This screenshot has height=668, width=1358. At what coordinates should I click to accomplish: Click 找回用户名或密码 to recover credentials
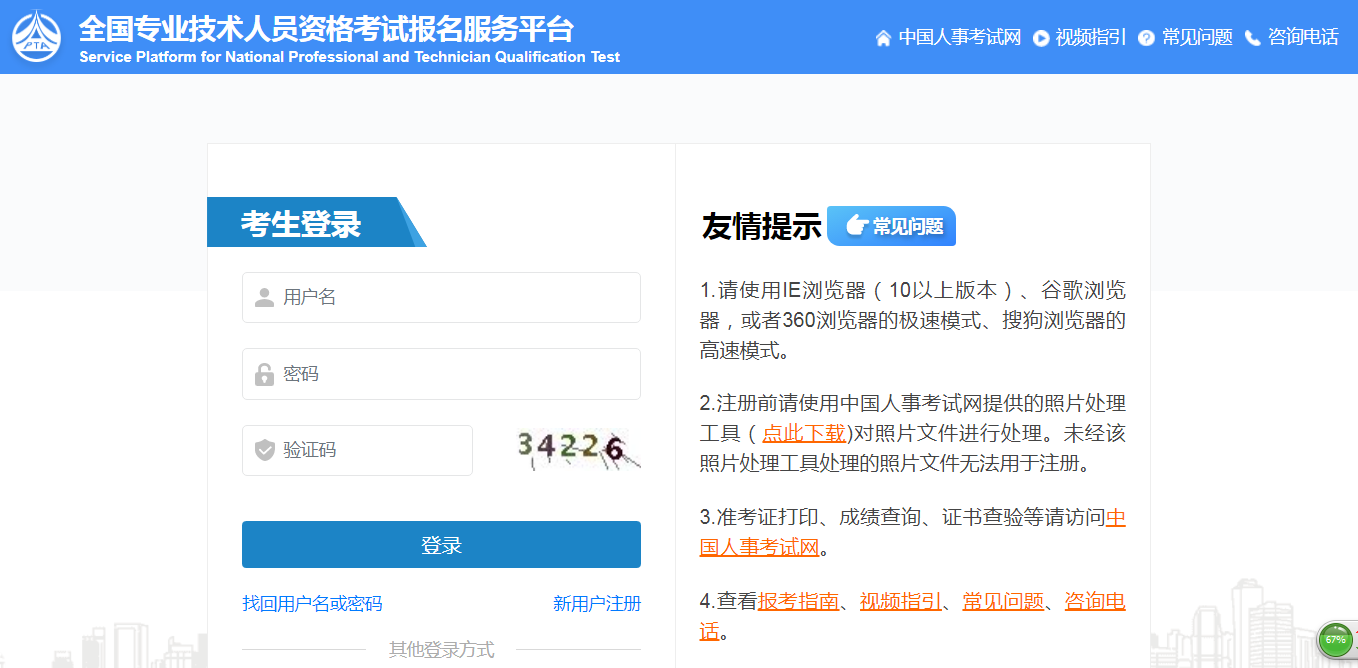pyautogui.click(x=313, y=604)
